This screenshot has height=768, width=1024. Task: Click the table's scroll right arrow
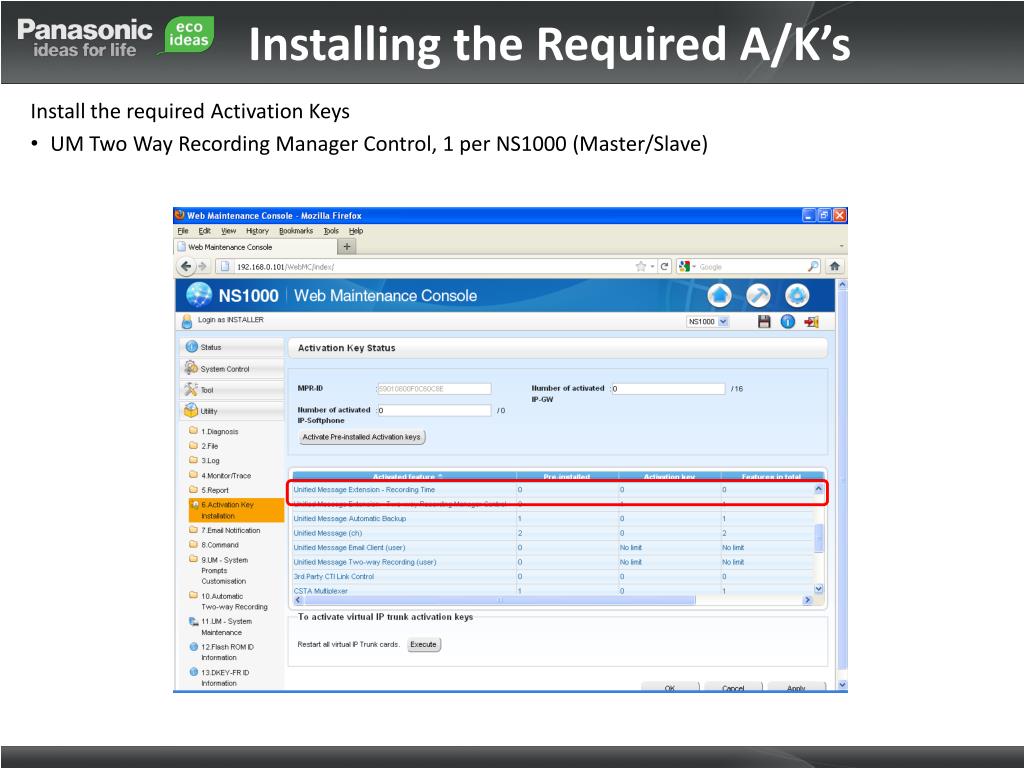coord(808,600)
